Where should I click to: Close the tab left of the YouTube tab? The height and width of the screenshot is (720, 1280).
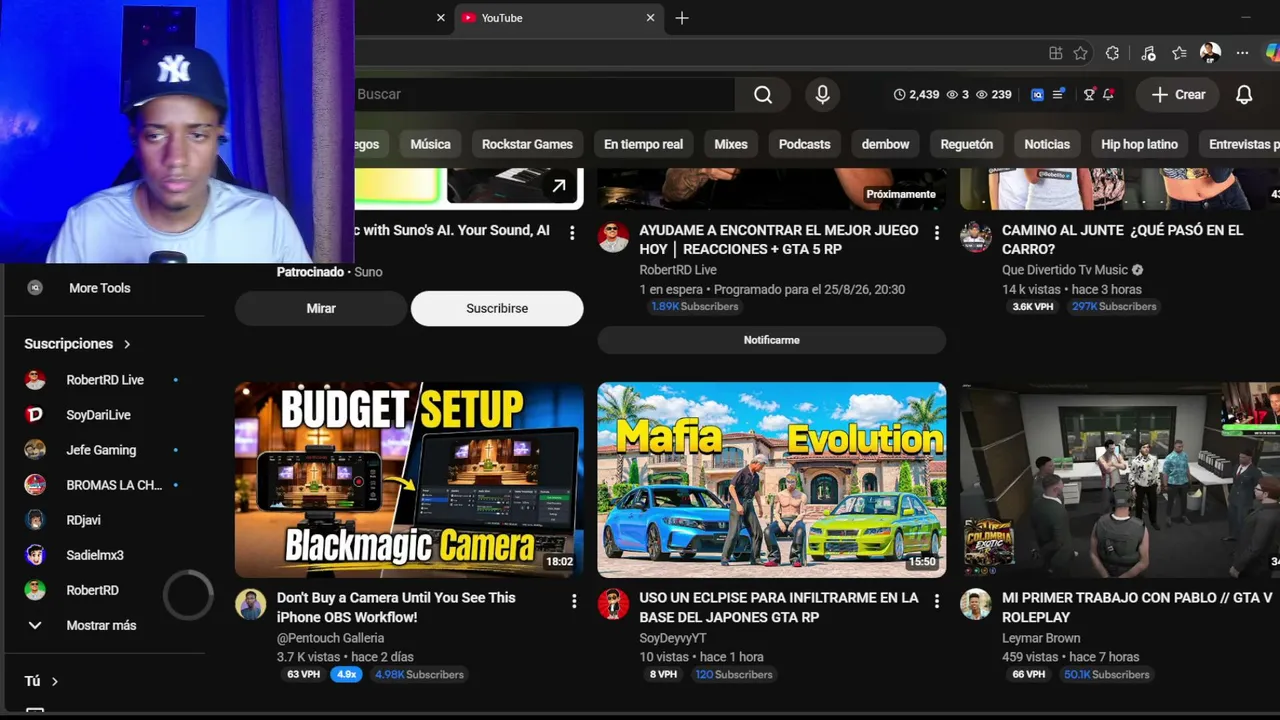click(440, 18)
